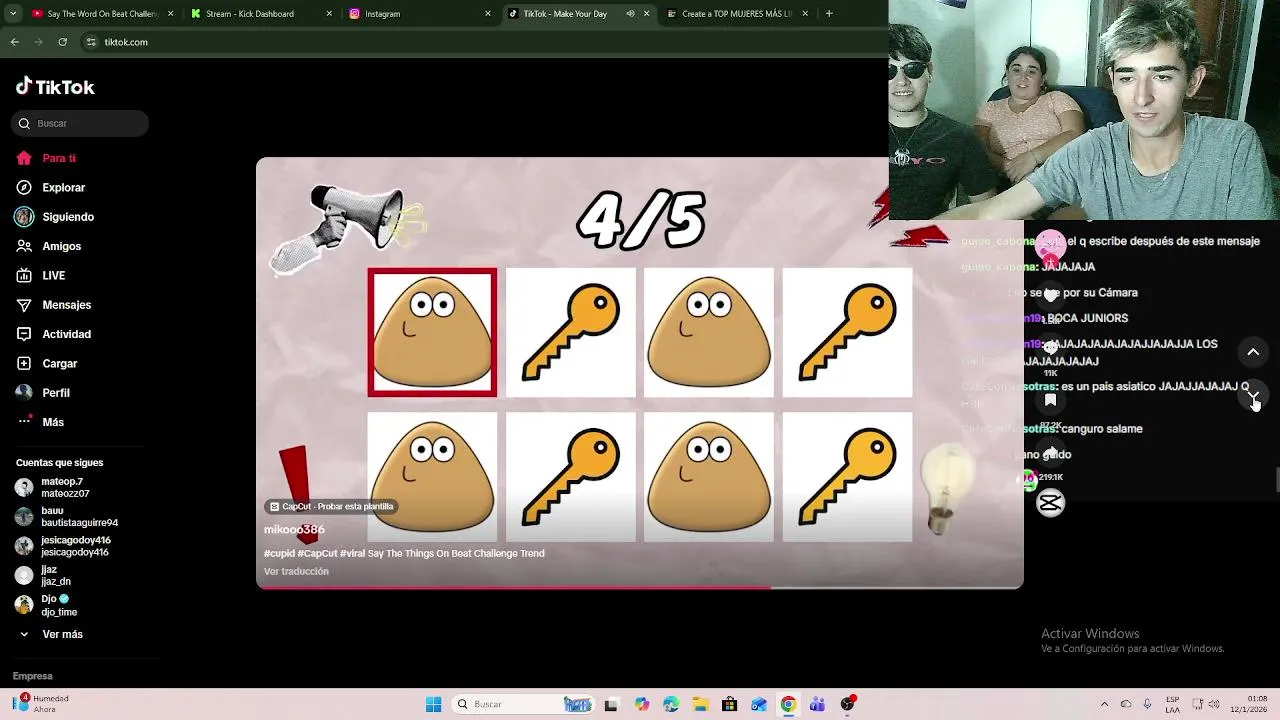Click Ver traducción under the caption
Screen dimensions: 1280x720
296,572
